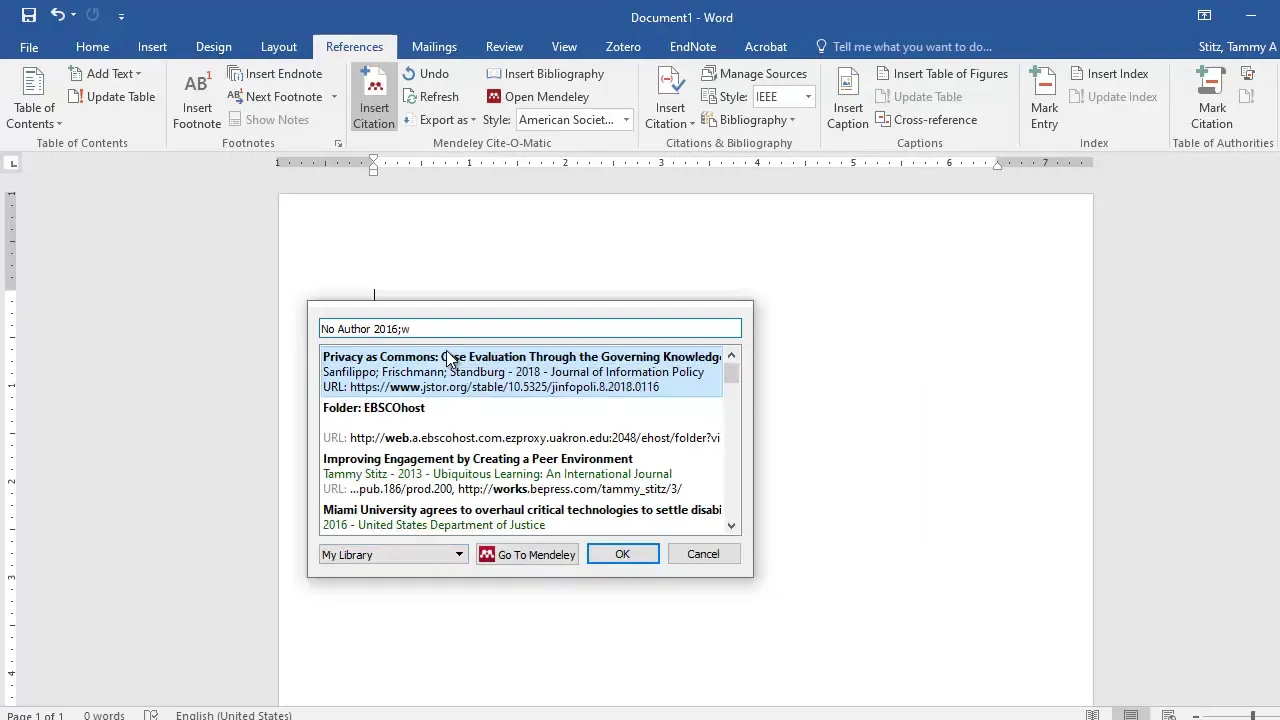Click the Tell me what you want to do box
The width and height of the screenshot is (1280, 720).
904,47
